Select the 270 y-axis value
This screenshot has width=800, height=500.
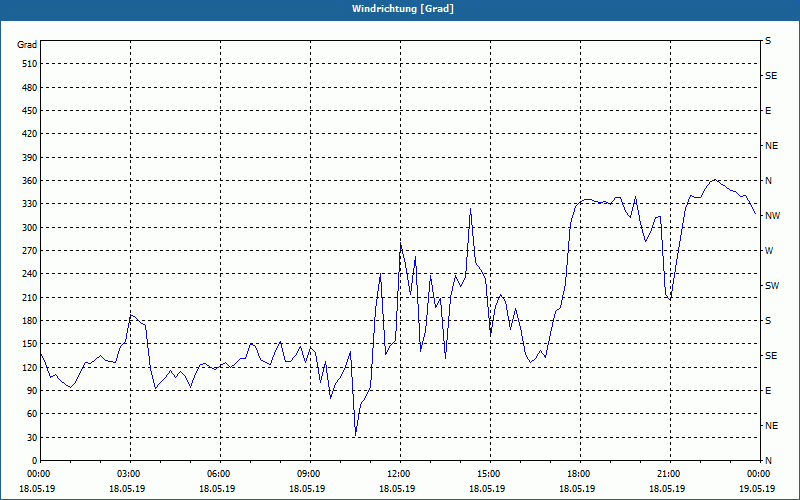30,251
